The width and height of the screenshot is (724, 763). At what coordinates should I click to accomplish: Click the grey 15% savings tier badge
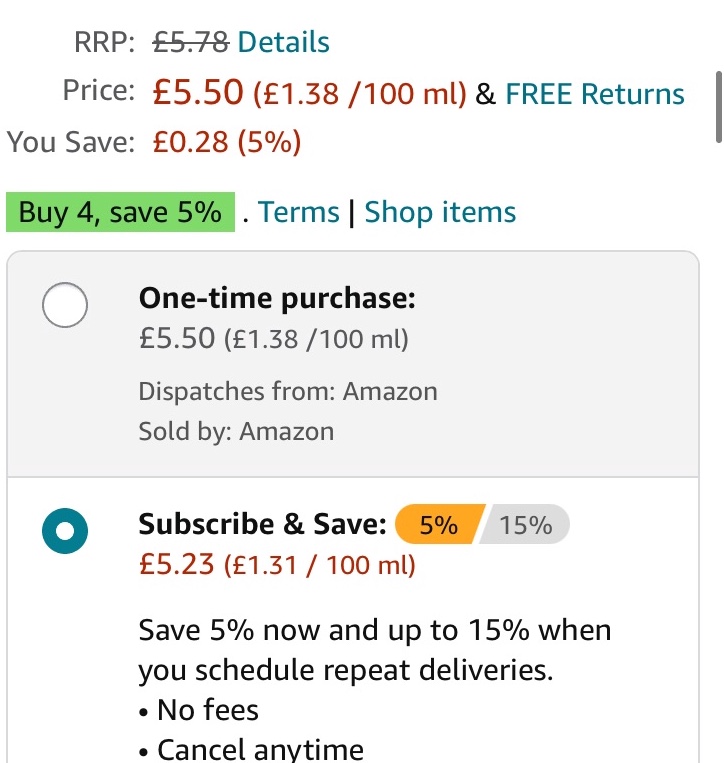(x=525, y=525)
